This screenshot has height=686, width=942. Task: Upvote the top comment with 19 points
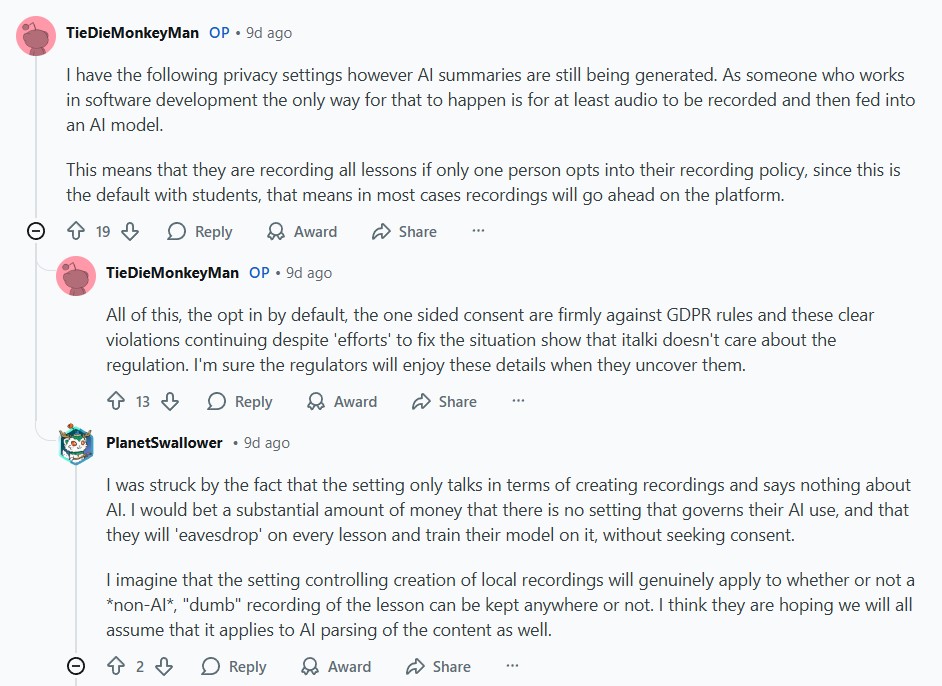pyautogui.click(x=75, y=231)
